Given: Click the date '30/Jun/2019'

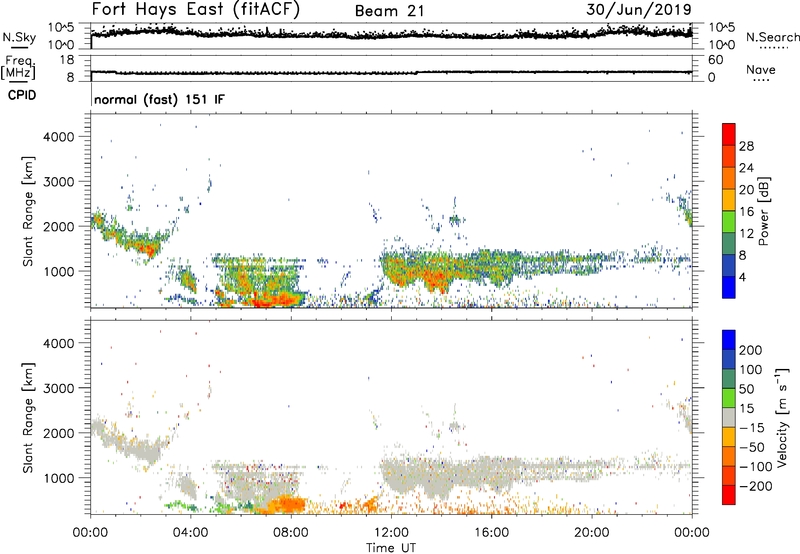Looking at the screenshot, I should pyautogui.click(x=639, y=9).
